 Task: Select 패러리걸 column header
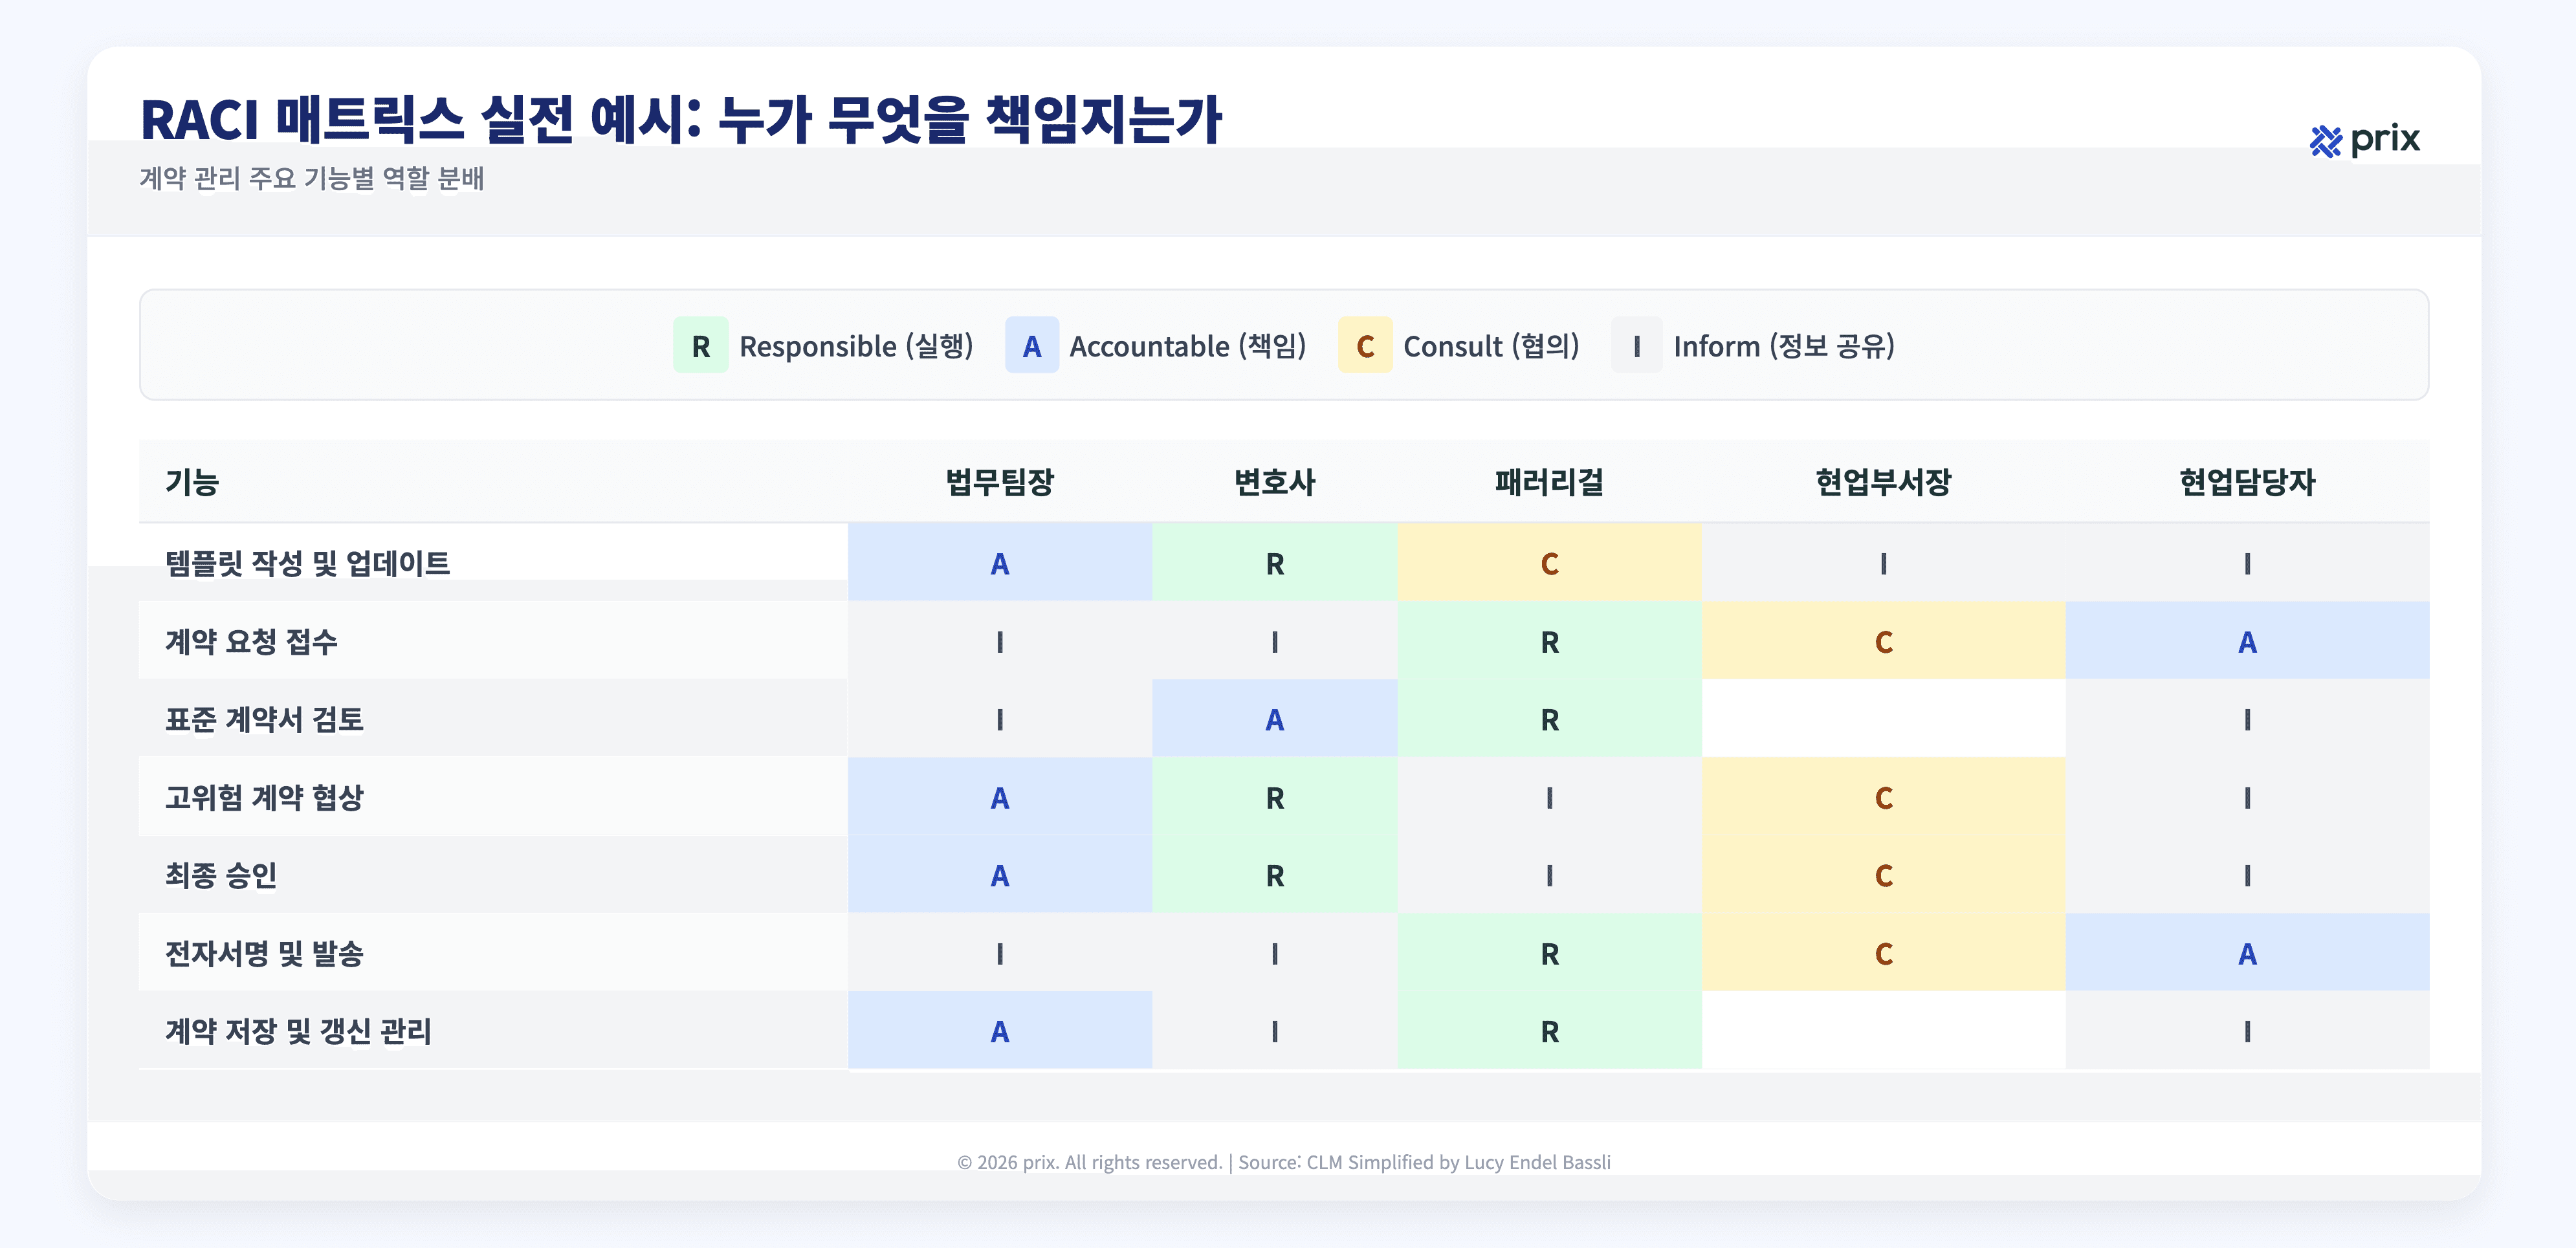point(1549,482)
